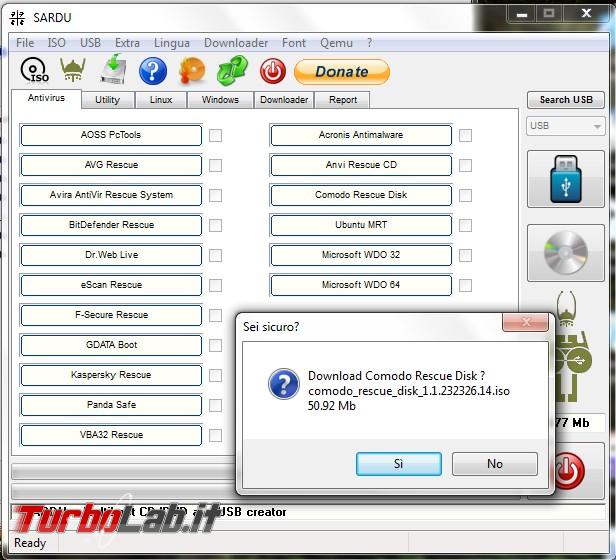Expand the USB drive dropdown
The width and height of the screenshot is (616, 560).
click(566, 126)
